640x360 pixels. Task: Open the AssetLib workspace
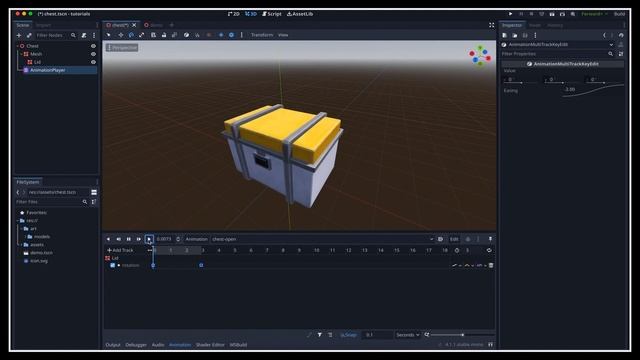coord(300,14)
